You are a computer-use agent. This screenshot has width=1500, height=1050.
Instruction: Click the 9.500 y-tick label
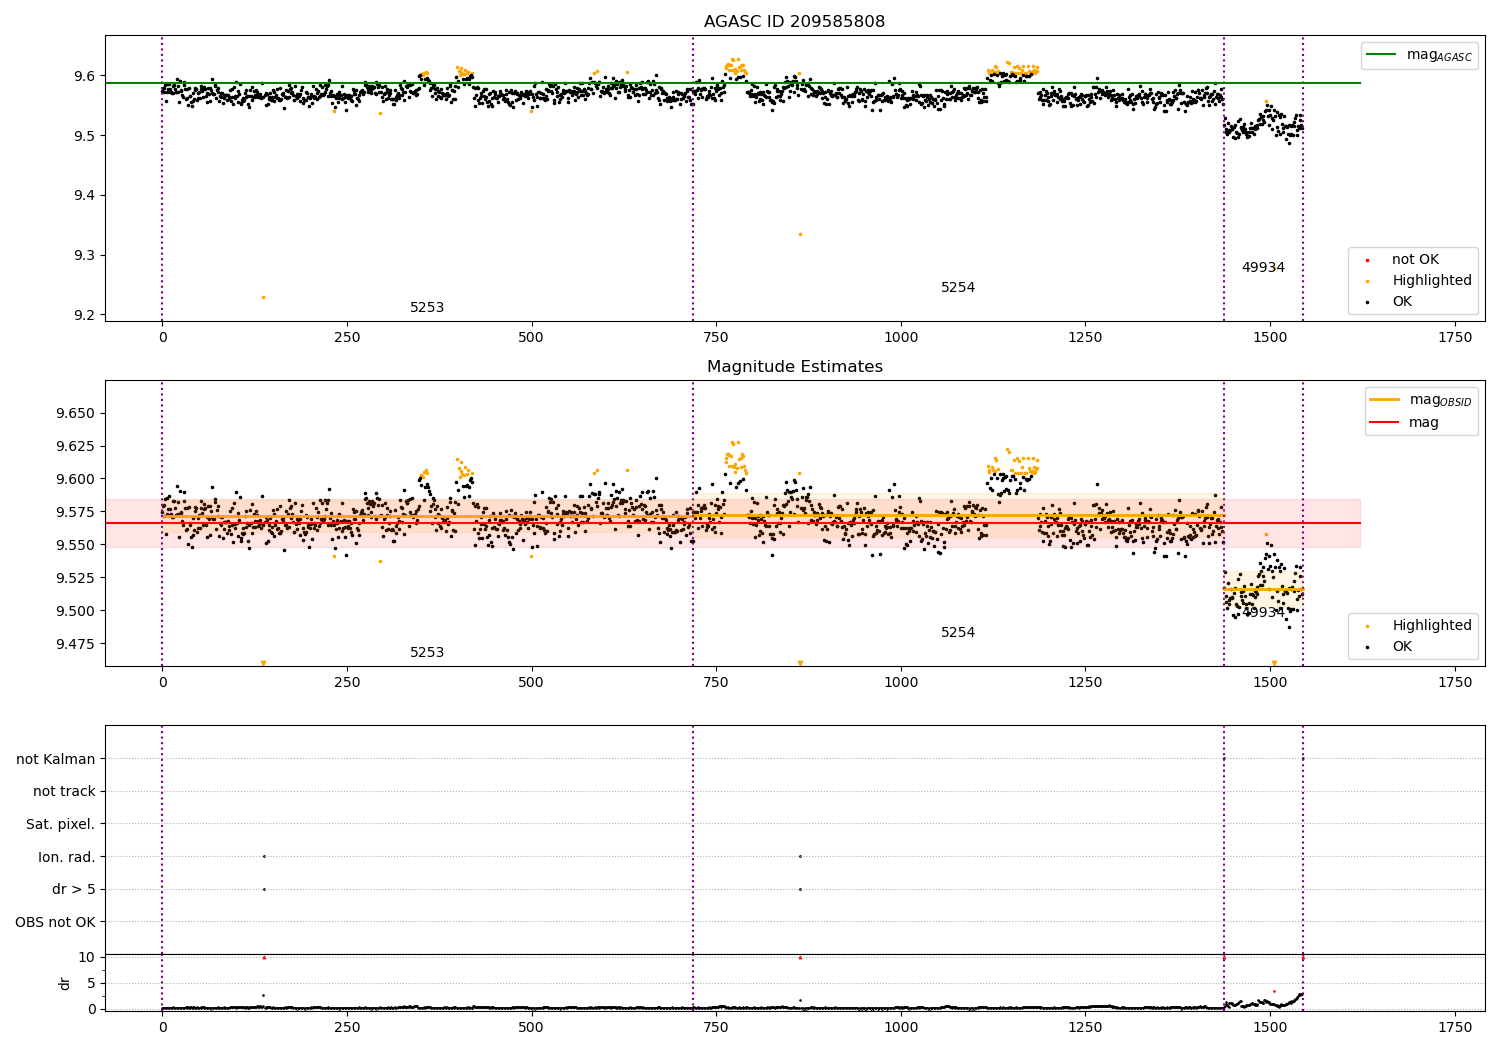76,612
